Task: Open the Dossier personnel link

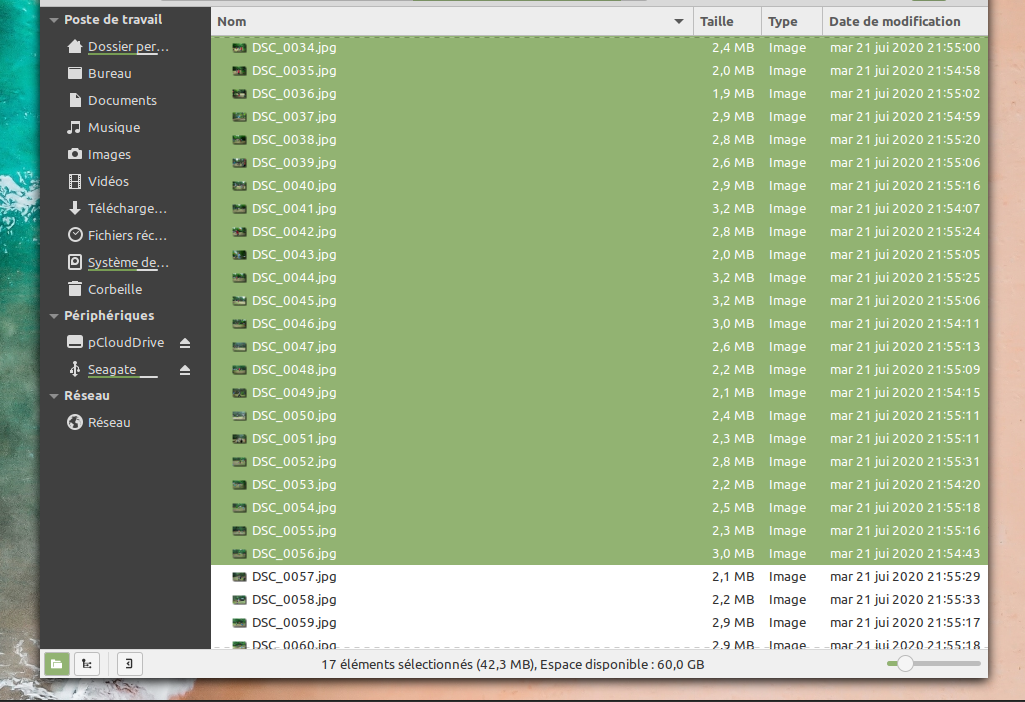Action: pyautogui.click(x=128, y=46)
